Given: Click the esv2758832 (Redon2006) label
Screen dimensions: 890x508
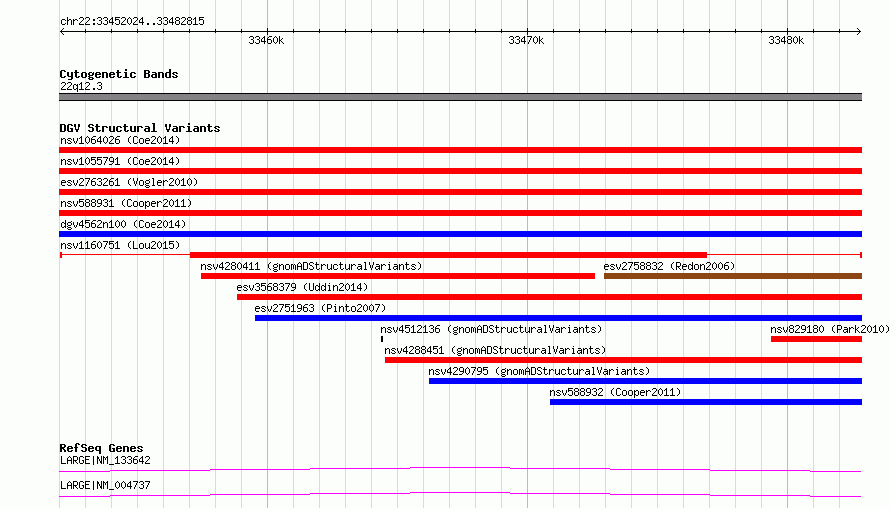Looking at the screenshot, I should tap(669, 266).
